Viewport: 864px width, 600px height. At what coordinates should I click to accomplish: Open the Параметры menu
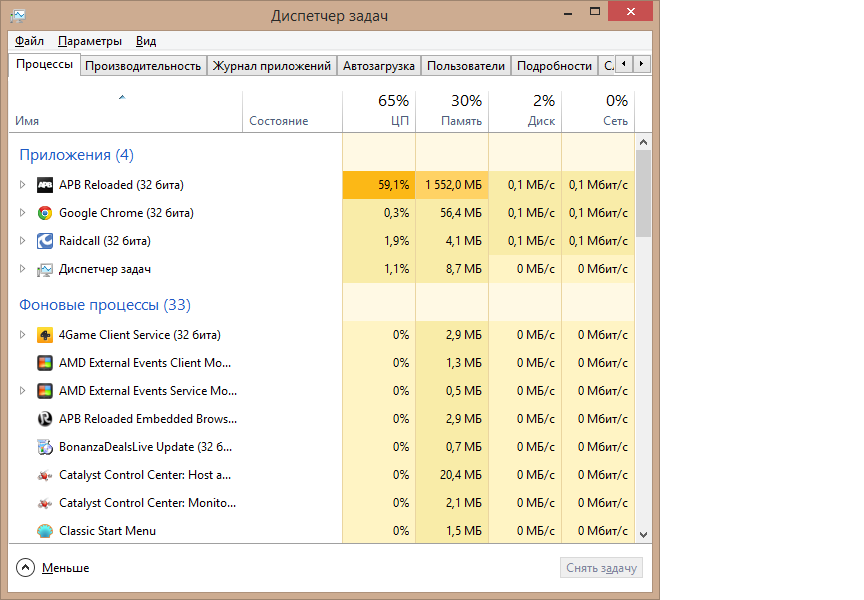tap(90, 41)
